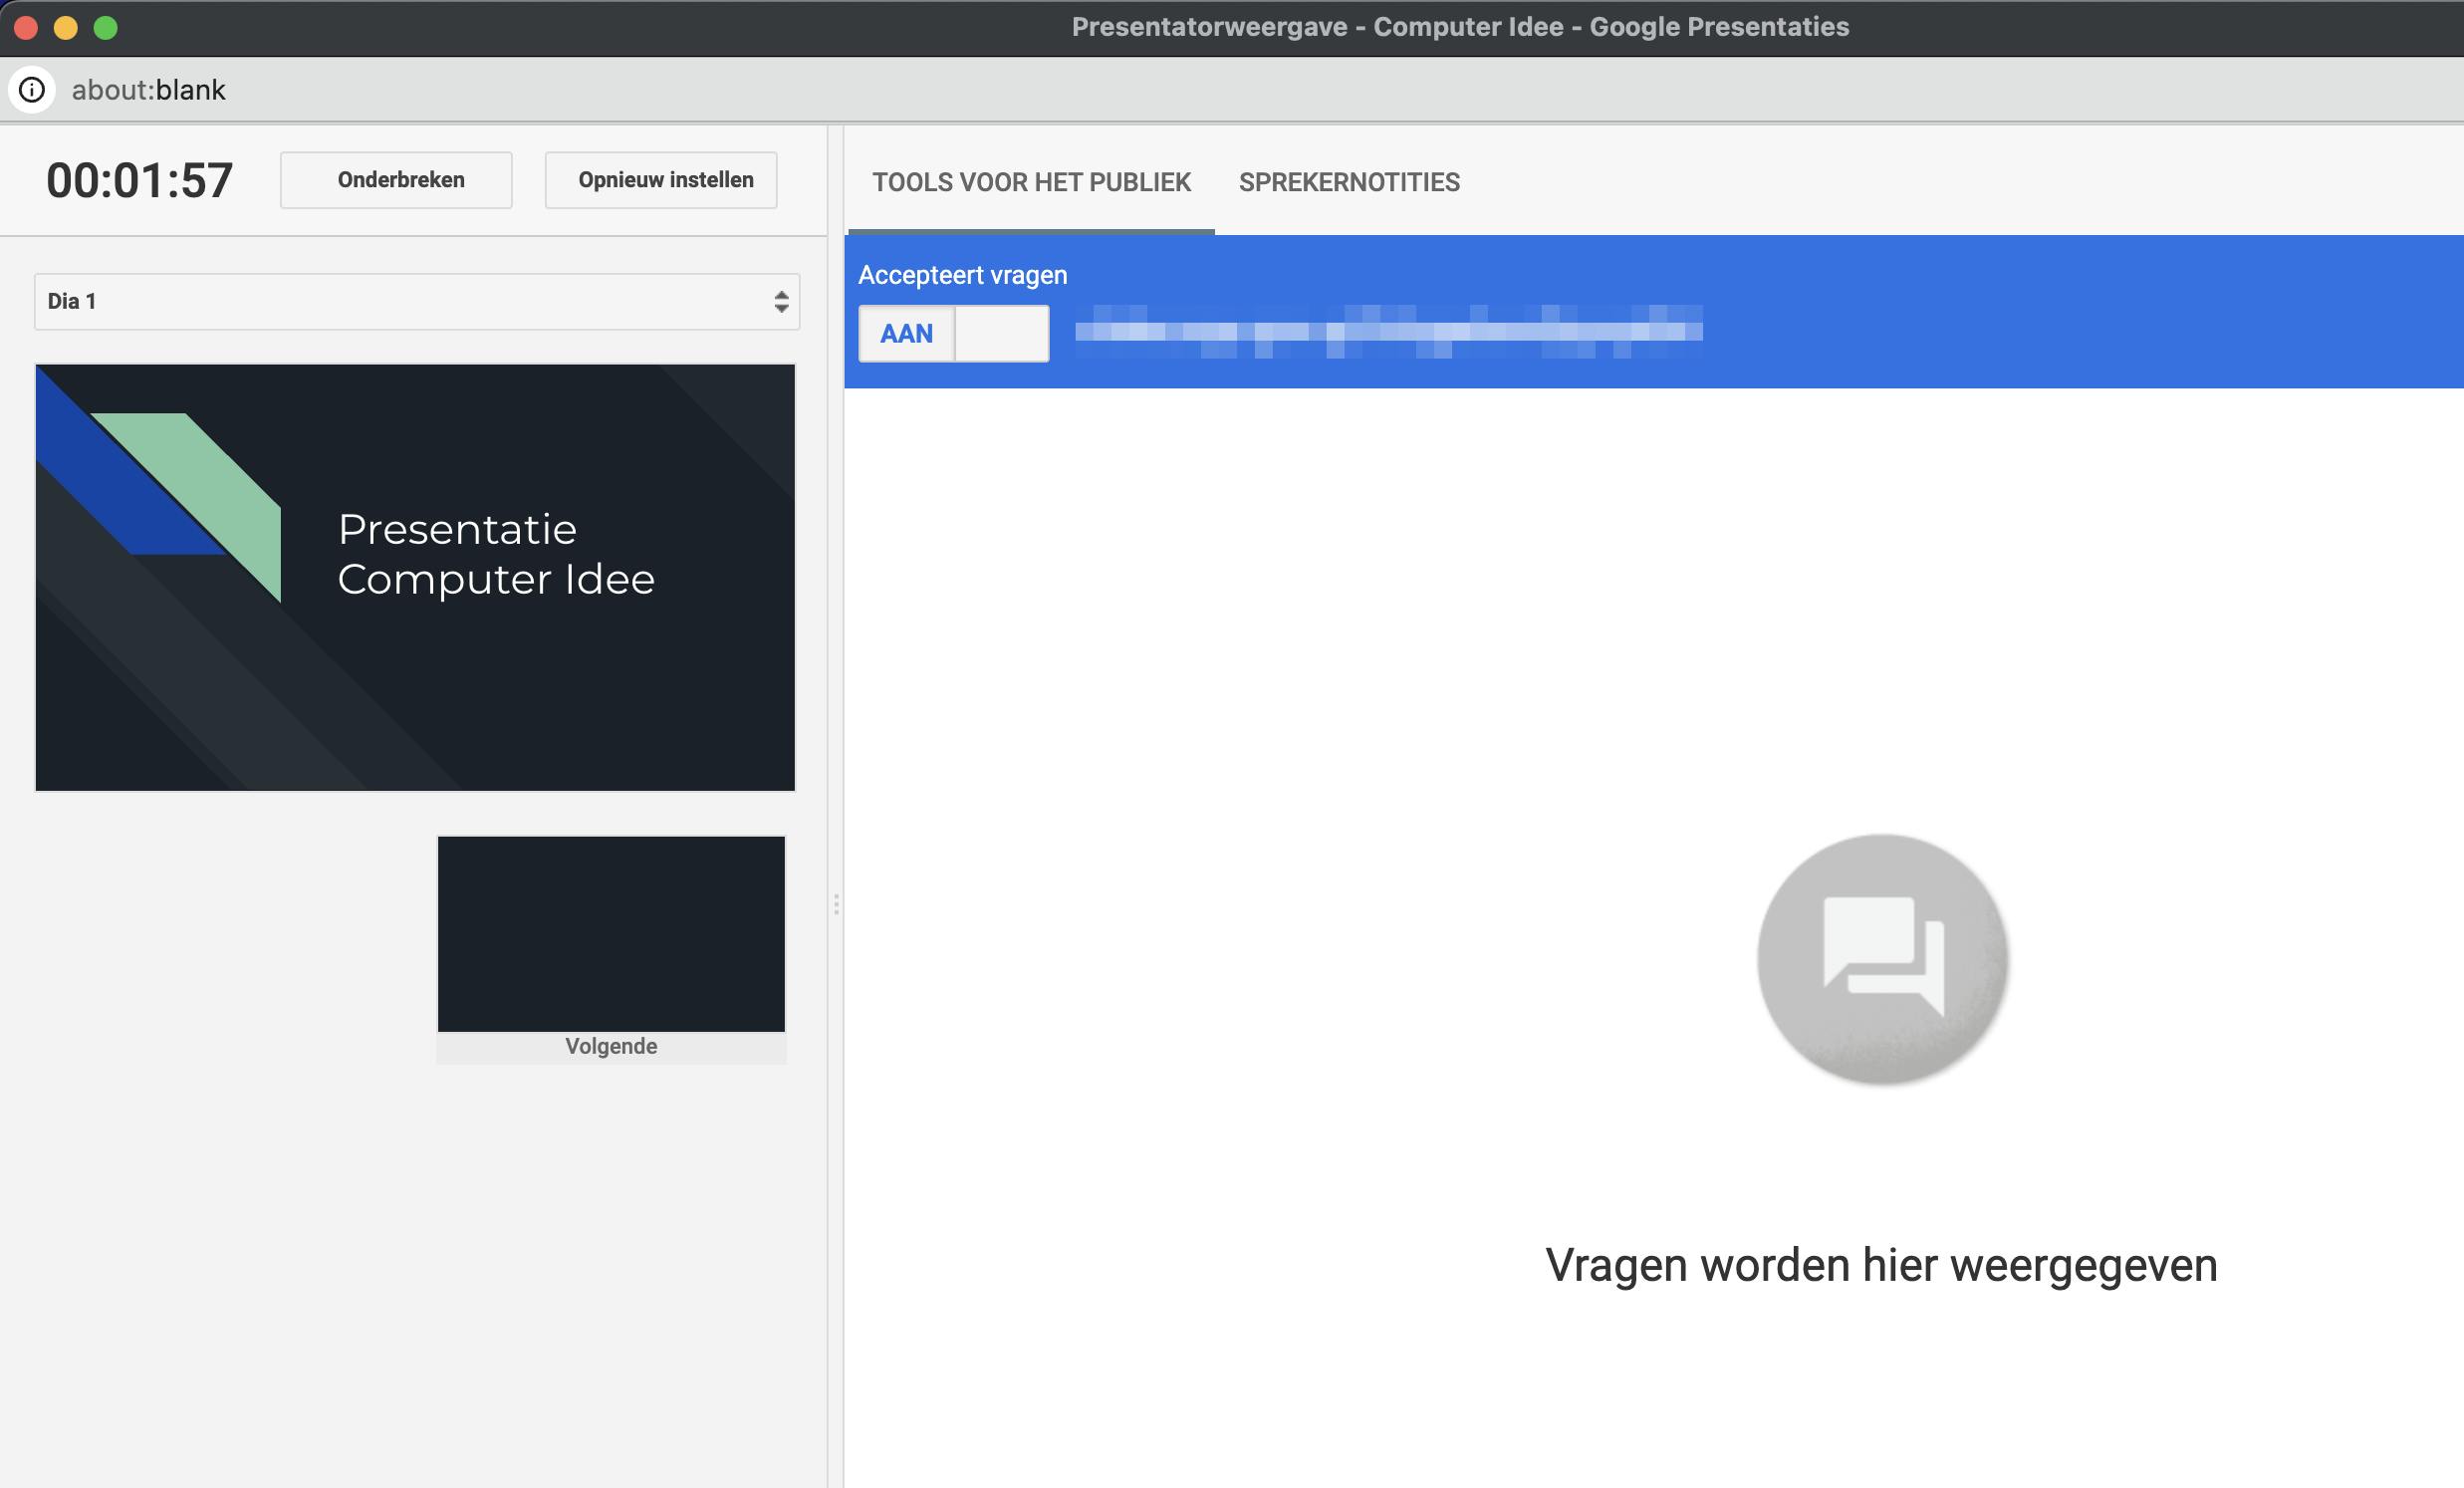Click the panel divider drag handle
Image resolution: width=2464 pixels, height=1488 pixels.
pyautogui.click(x=836, y=905)
